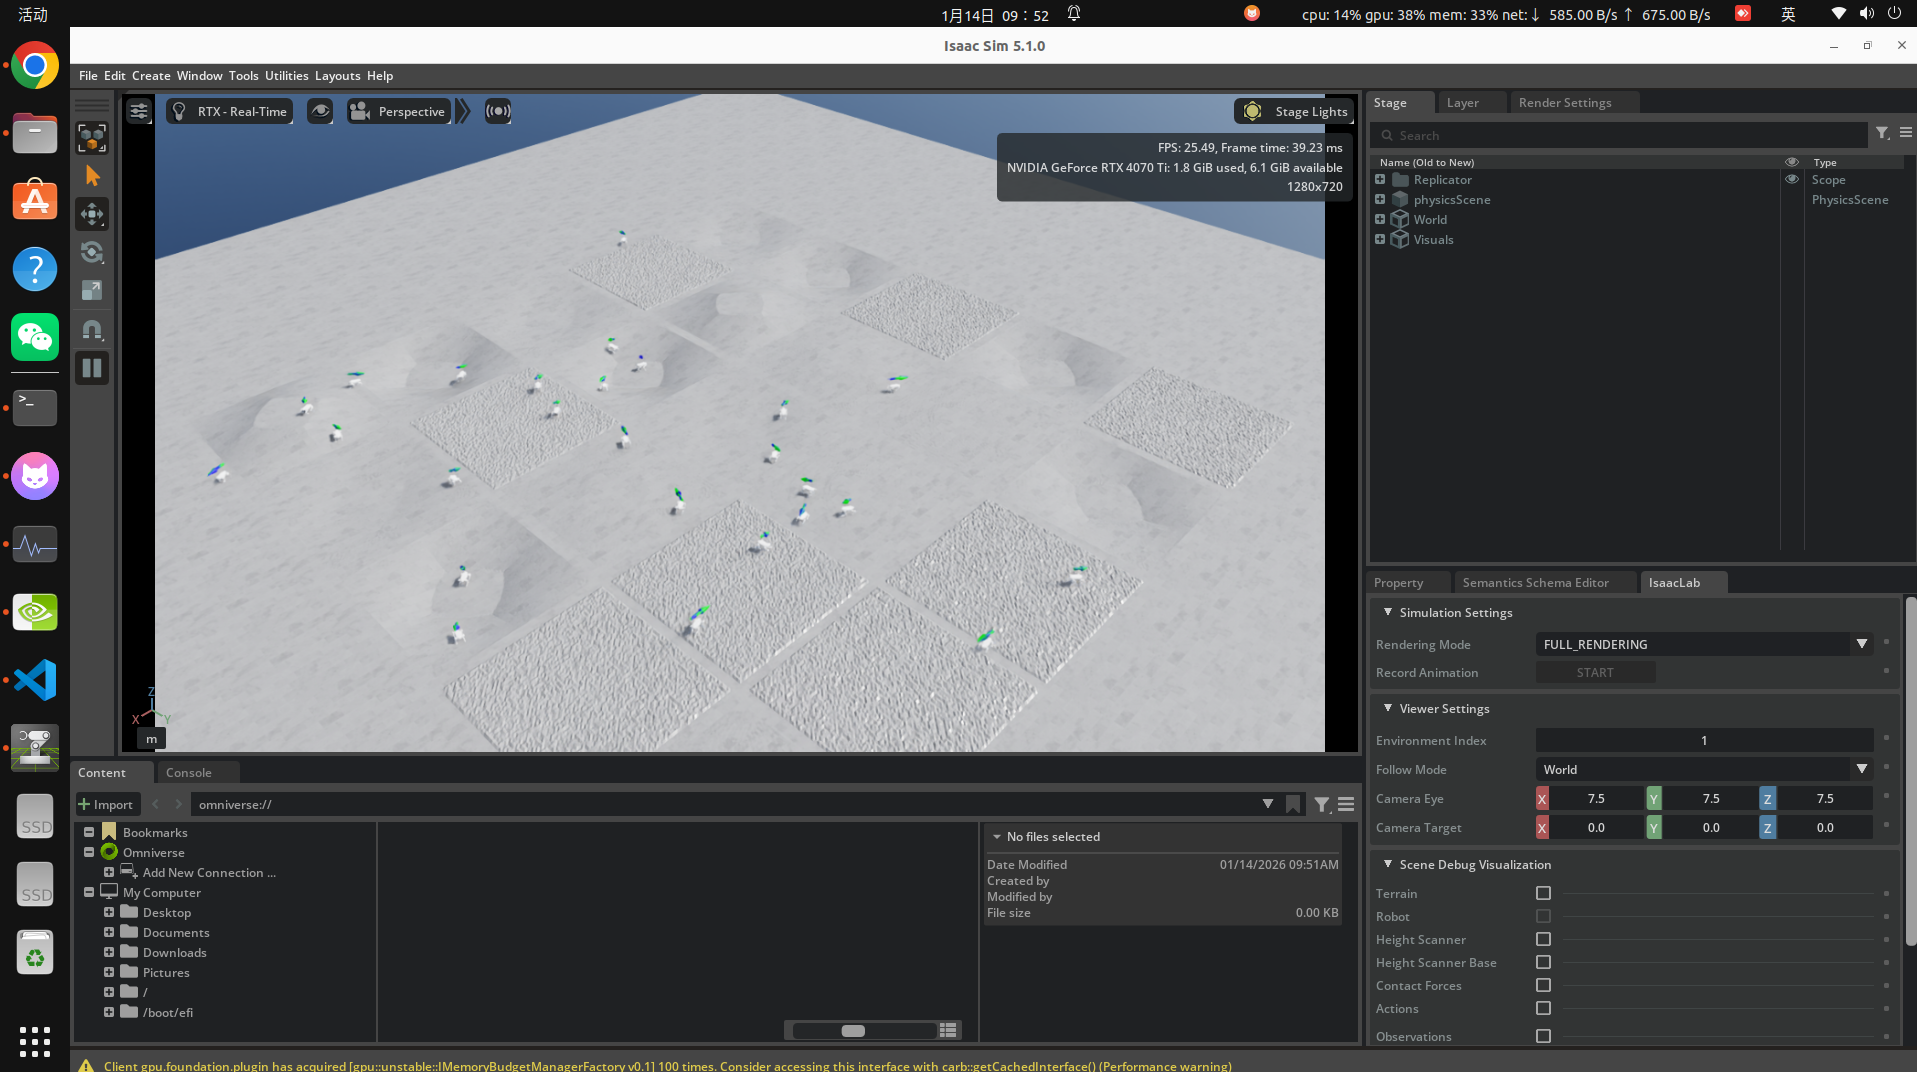1917x1072 pixels.
Task: Click the Content browser filter icon
Action: (x=1322, y=804)
